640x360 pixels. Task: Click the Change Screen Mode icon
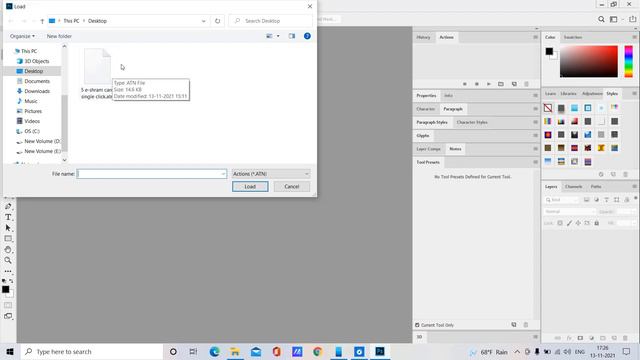click(8, 316)
